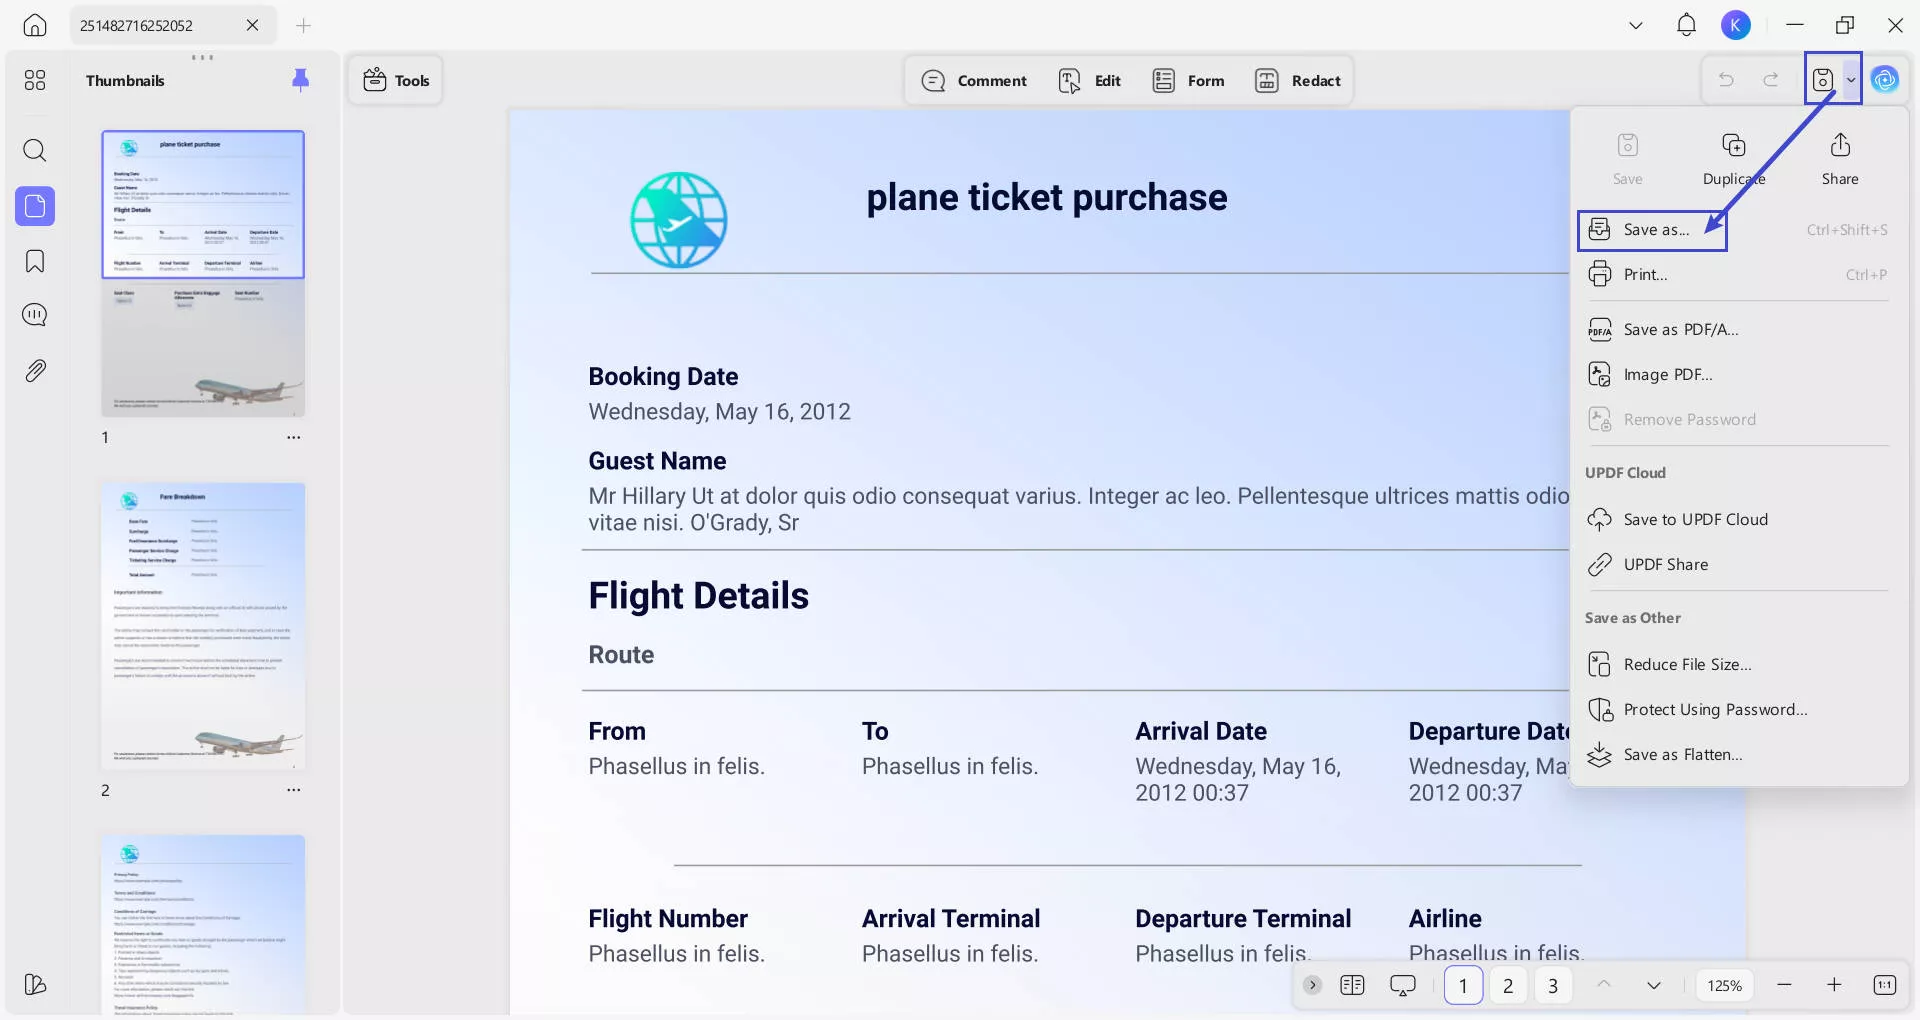Image resolution: width=1920 pixels, height=1020 pixels.
Task: Select the page 2 thumbnail
Action: pyautogui.click(x=203, y=626)
